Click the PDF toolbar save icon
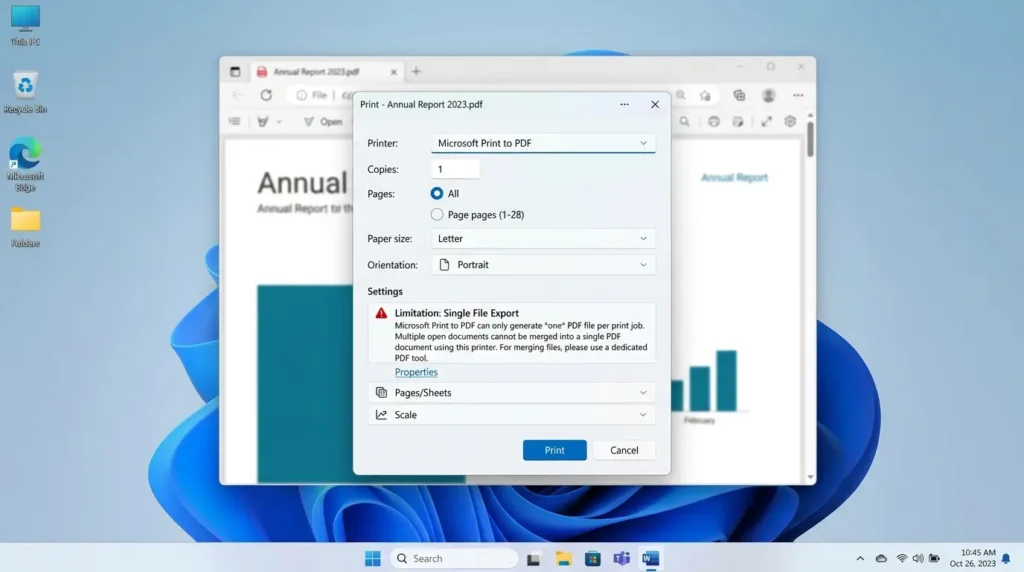 (738, 121)
